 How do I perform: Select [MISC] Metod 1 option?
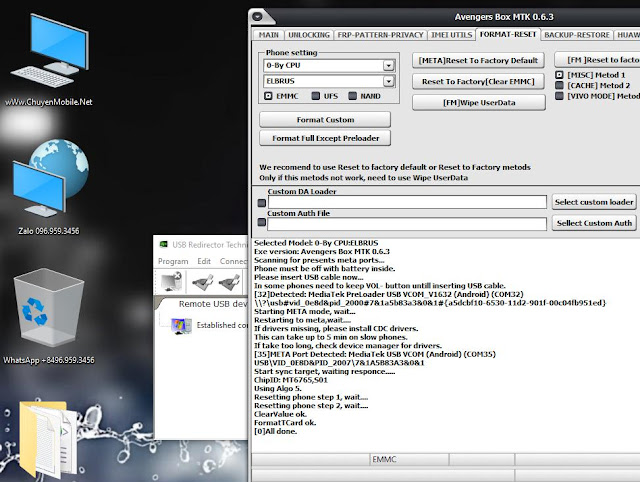pos(560,75)
